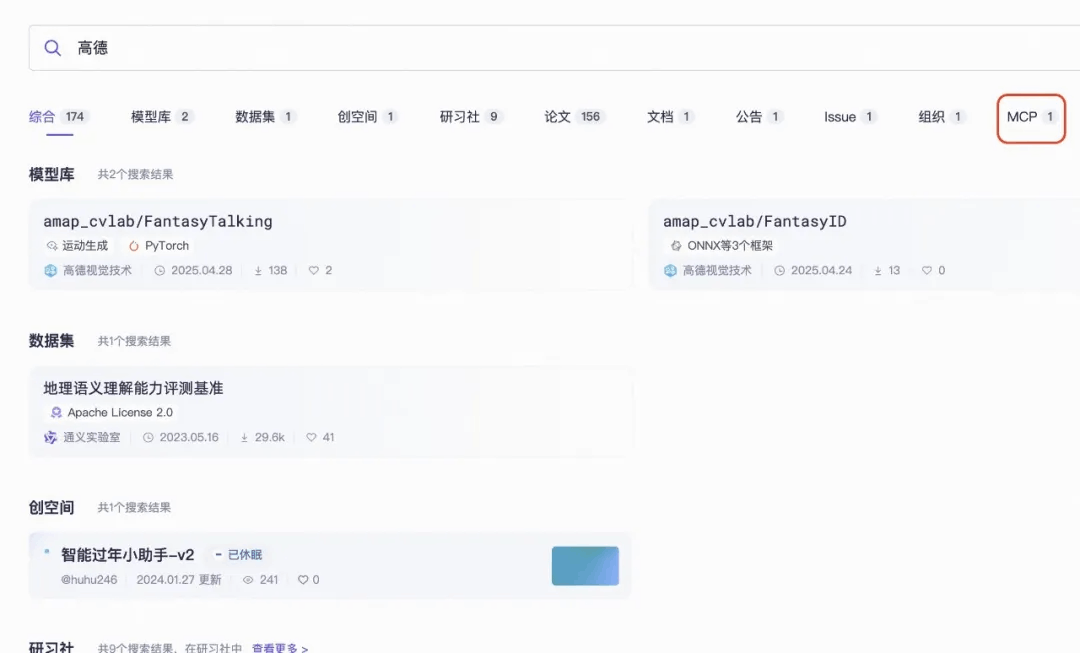Click the ONNX等3个框架 icon
The width and height of the screenshot is (1080, 653).
pyautogui.click(x=676, y=246)
